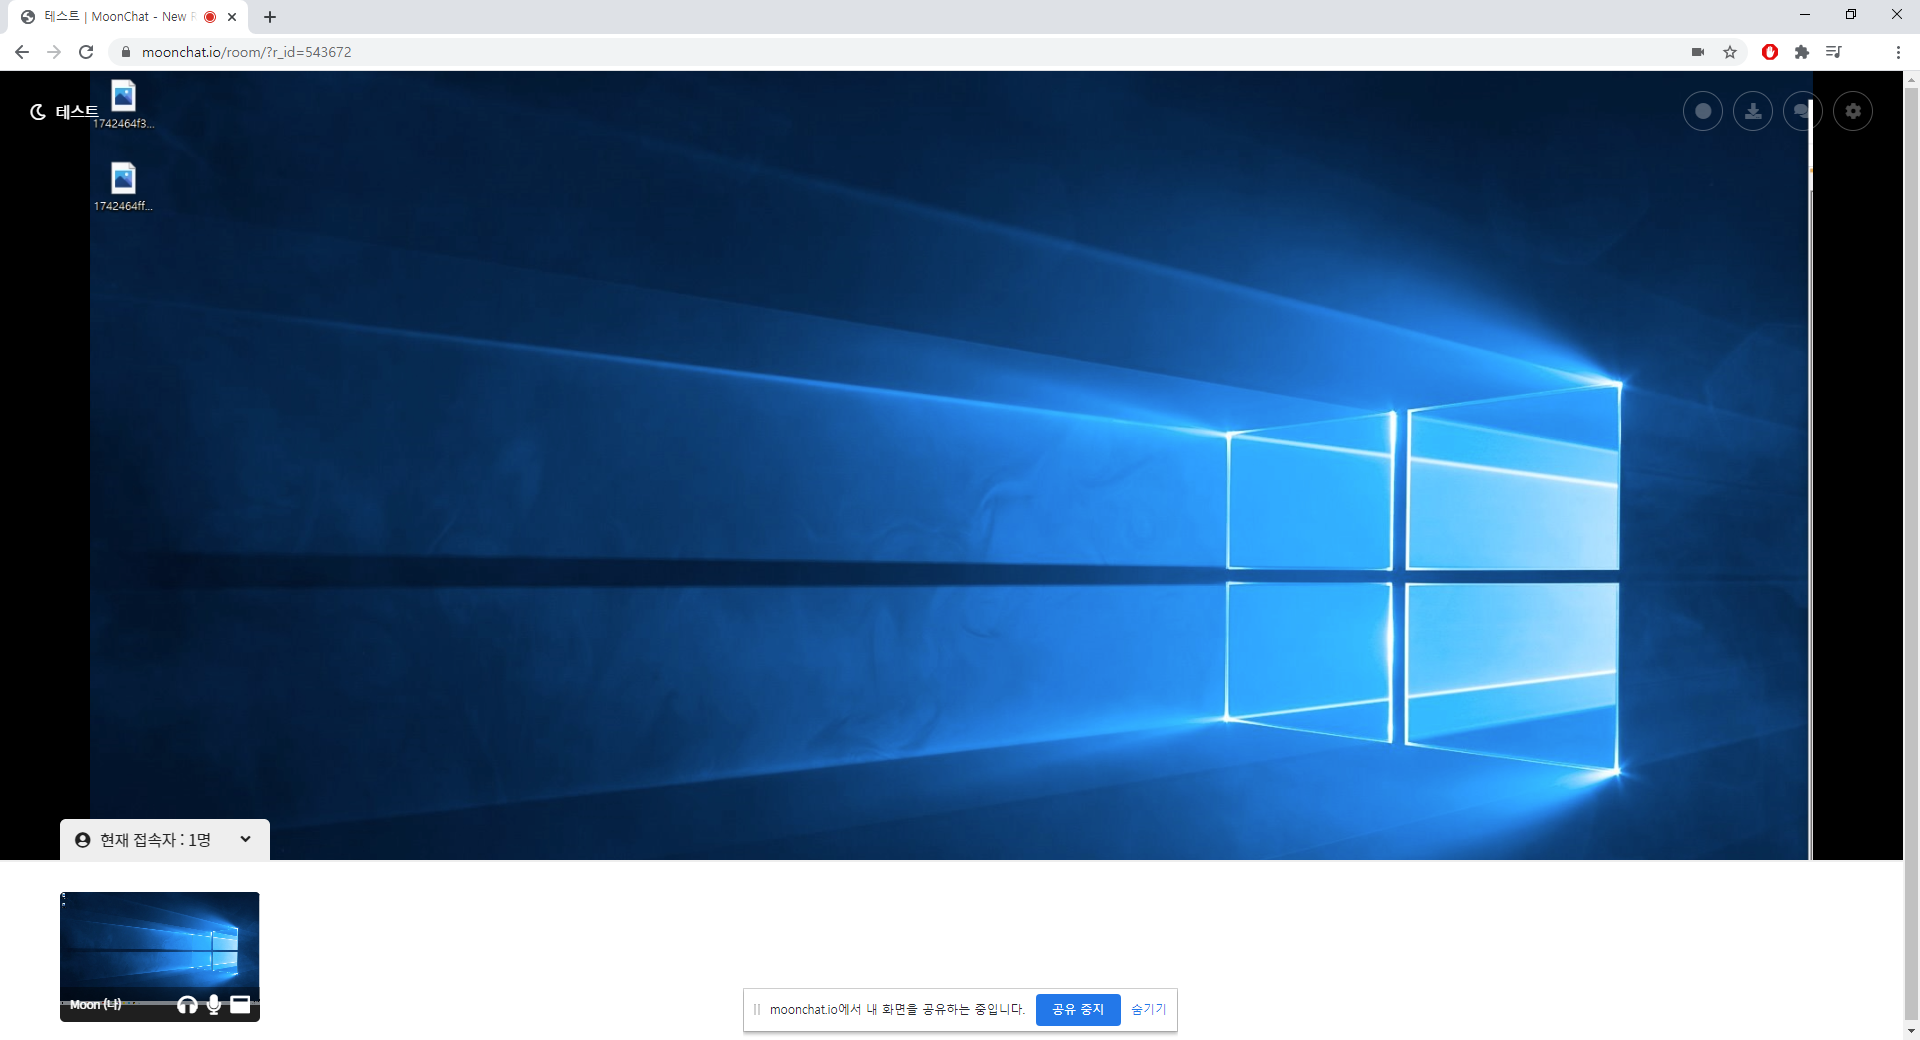The width and height of the screenshot is (1920, 1040).
Task: Click the main shared screen video view
Action: pos(950,465)
